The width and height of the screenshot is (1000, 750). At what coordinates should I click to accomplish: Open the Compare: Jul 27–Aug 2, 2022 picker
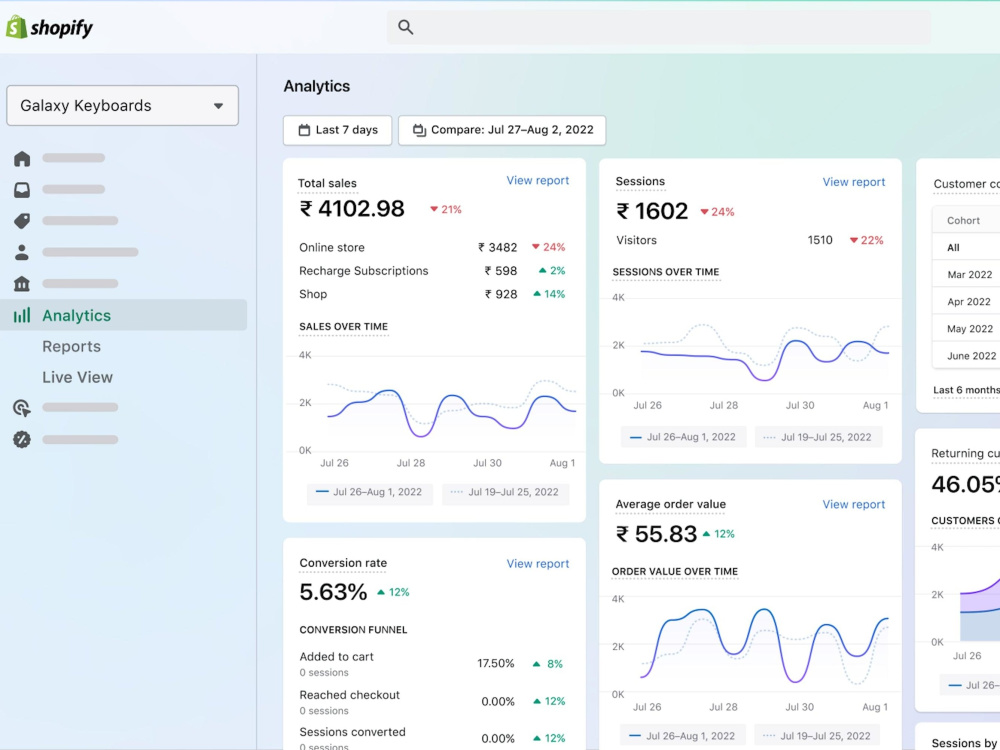point(502,130)
